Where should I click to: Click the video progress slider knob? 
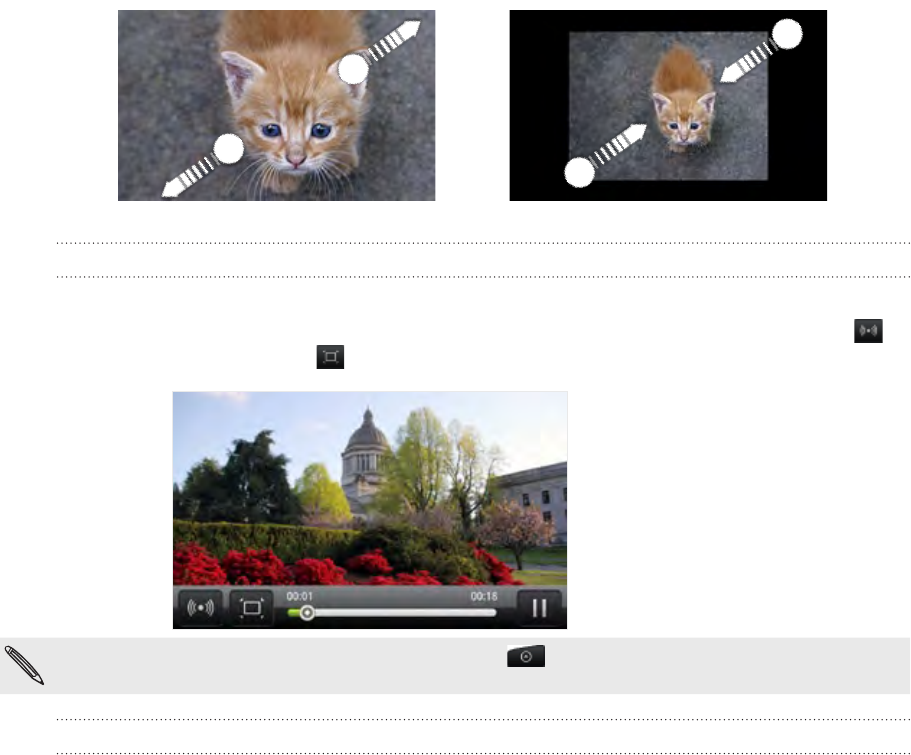(x=307, y=613)
